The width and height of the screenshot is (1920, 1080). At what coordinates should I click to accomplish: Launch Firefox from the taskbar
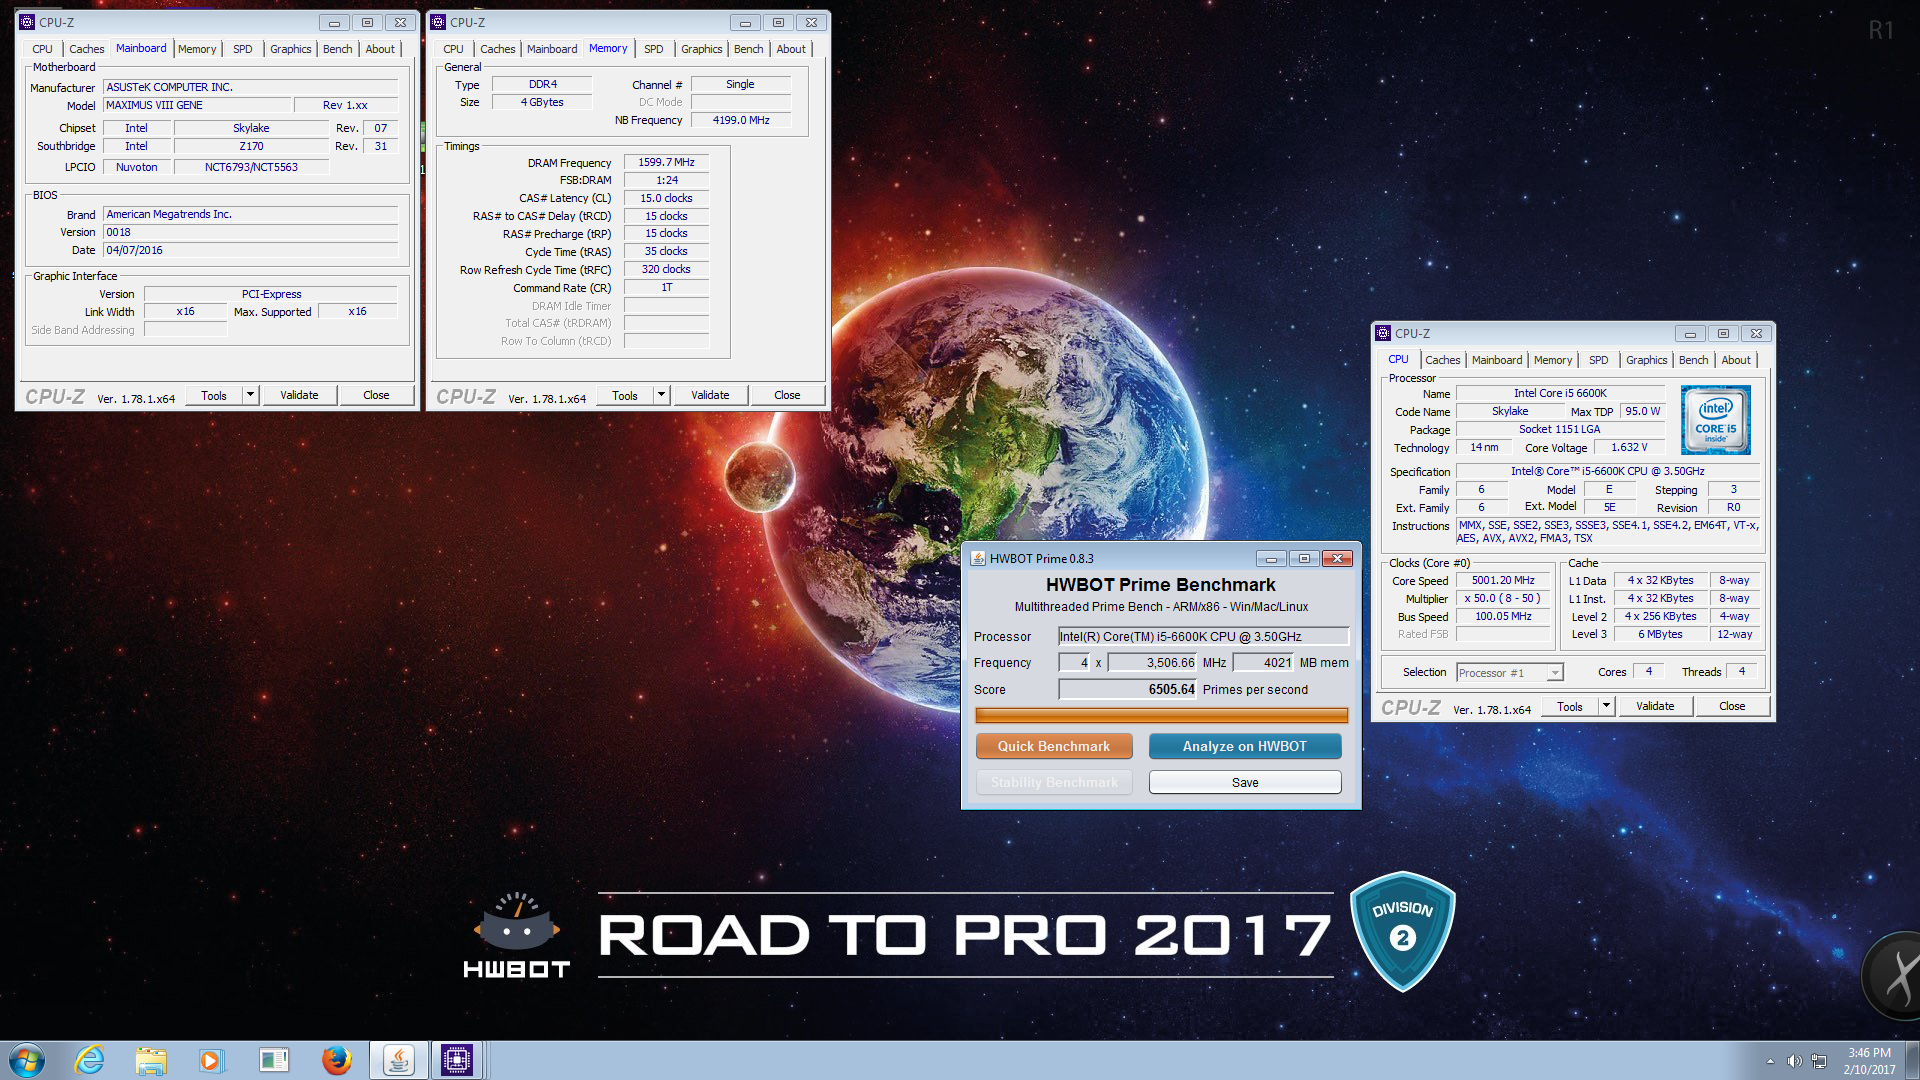[x=336, y=1060]
